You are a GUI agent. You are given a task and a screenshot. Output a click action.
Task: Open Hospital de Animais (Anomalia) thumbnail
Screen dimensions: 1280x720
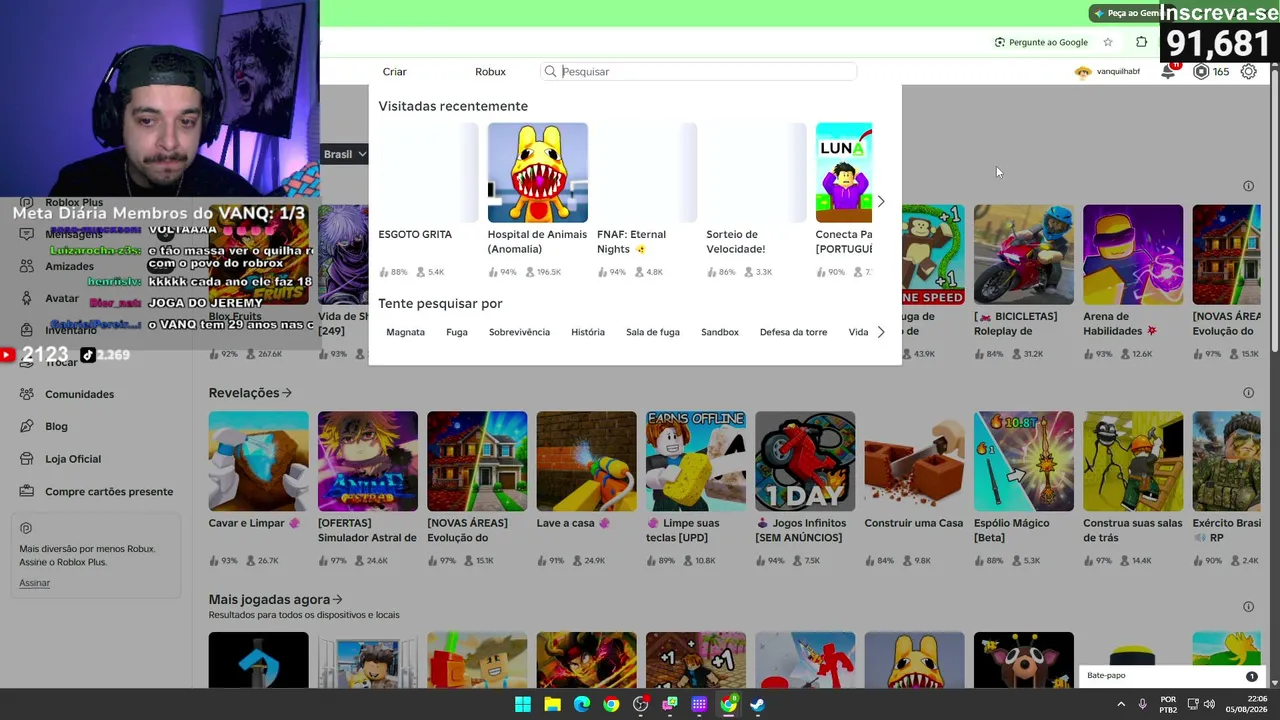point(537,173)
